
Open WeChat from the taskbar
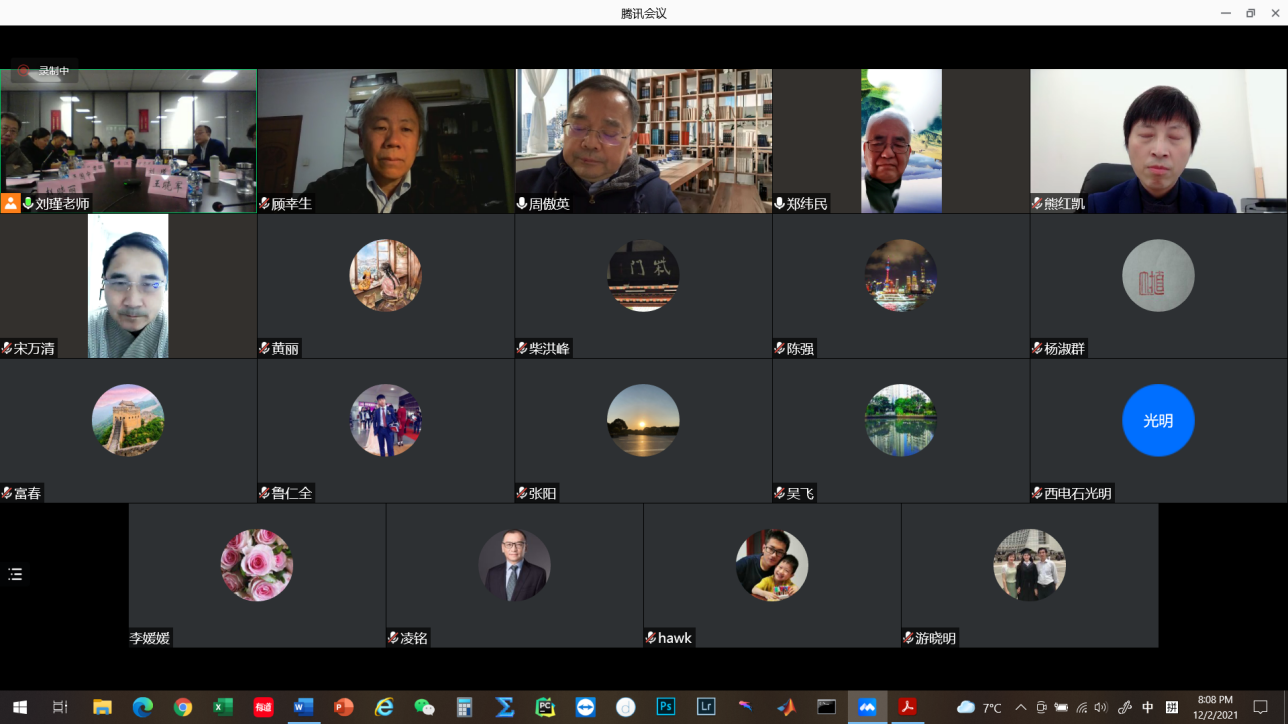424,707
